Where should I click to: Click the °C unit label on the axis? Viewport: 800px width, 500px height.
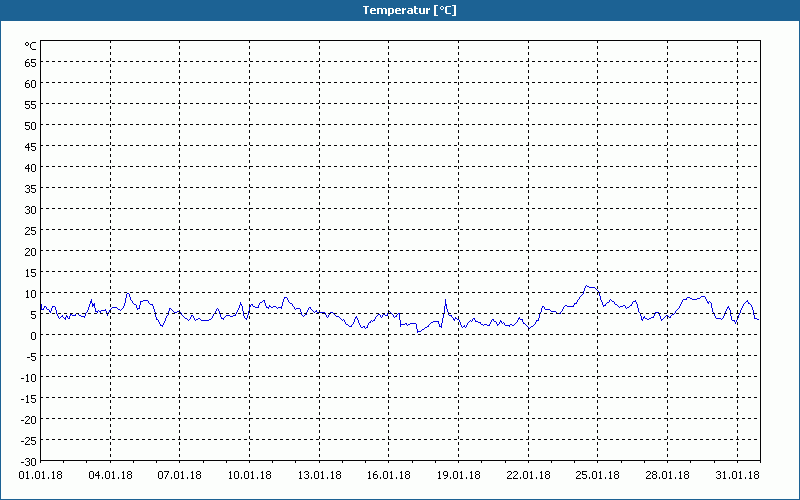click(x=31, y=46)
